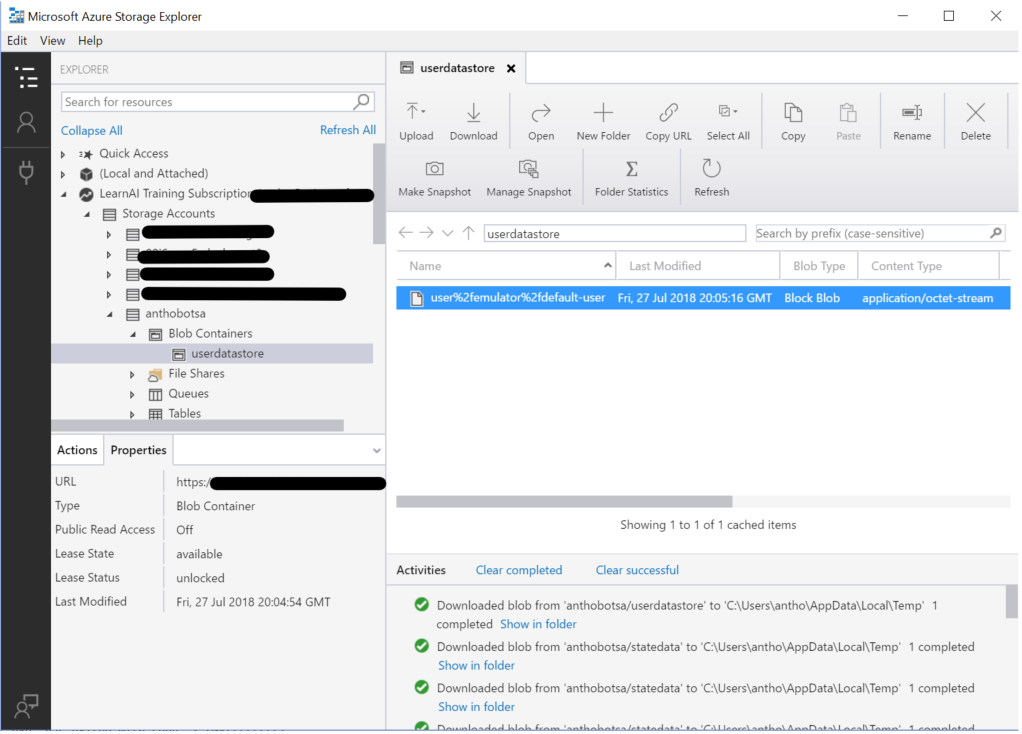Navigate forward with the right arrow

(x=426, y=233)
